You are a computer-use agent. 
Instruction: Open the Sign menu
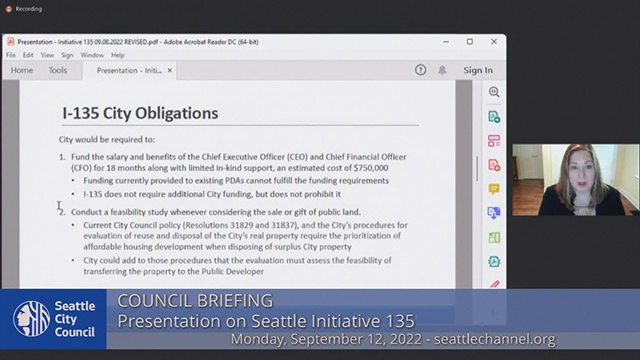tap(67, 55)
